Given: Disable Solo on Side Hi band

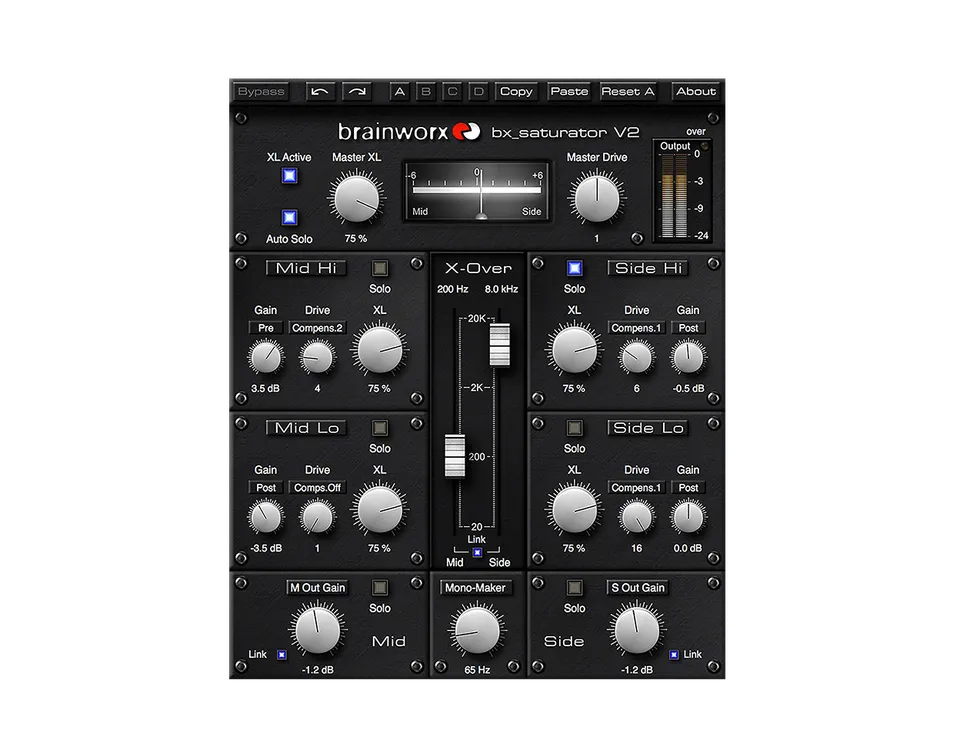Looking at the screenshot, I should coord(574,268).
